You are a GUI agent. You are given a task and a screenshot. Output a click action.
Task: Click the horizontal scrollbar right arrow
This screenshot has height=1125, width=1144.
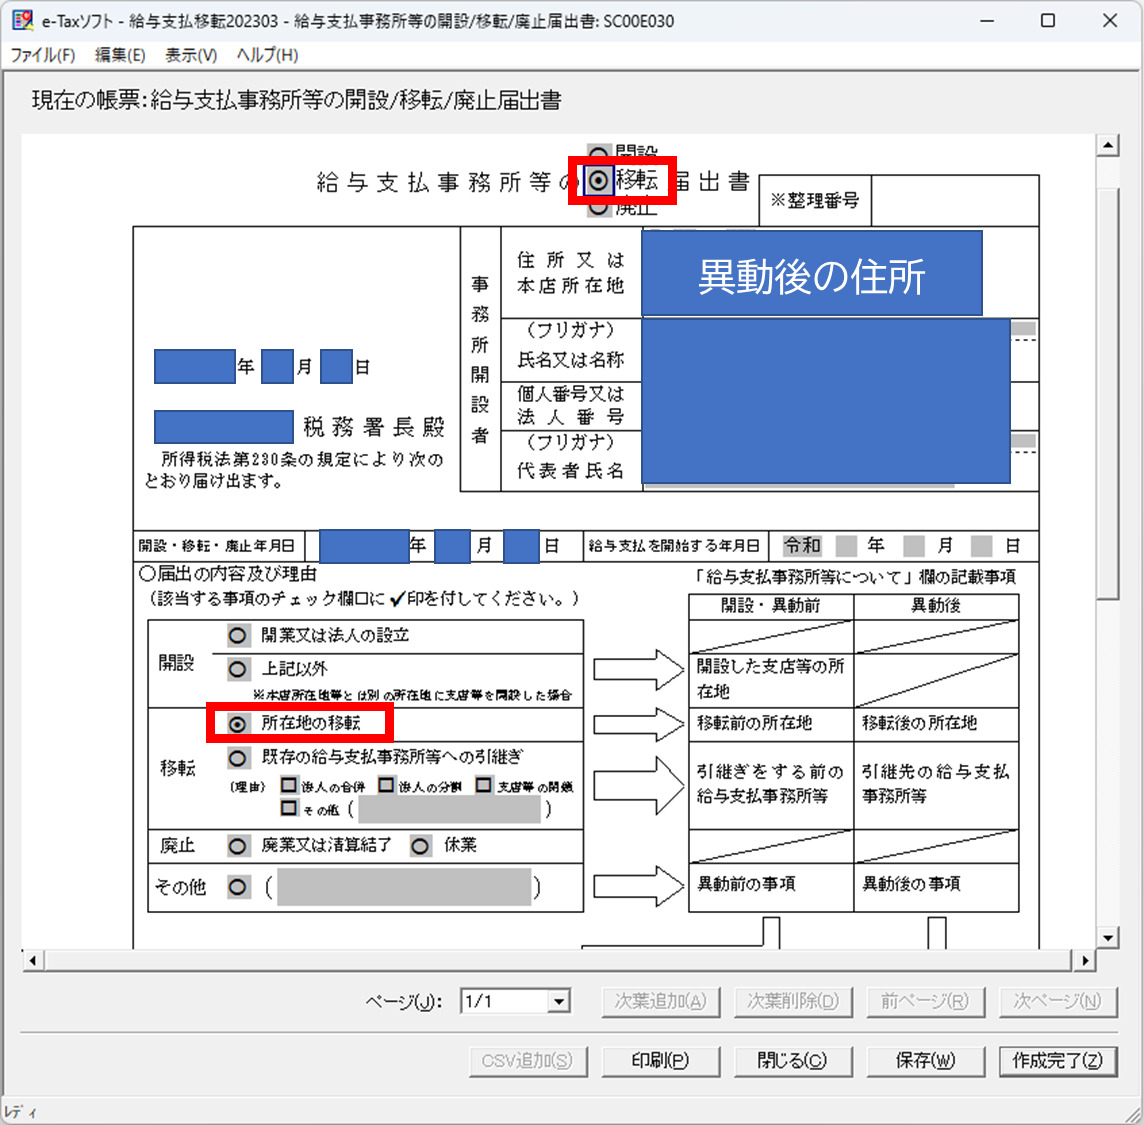(x=1084, y=961)
